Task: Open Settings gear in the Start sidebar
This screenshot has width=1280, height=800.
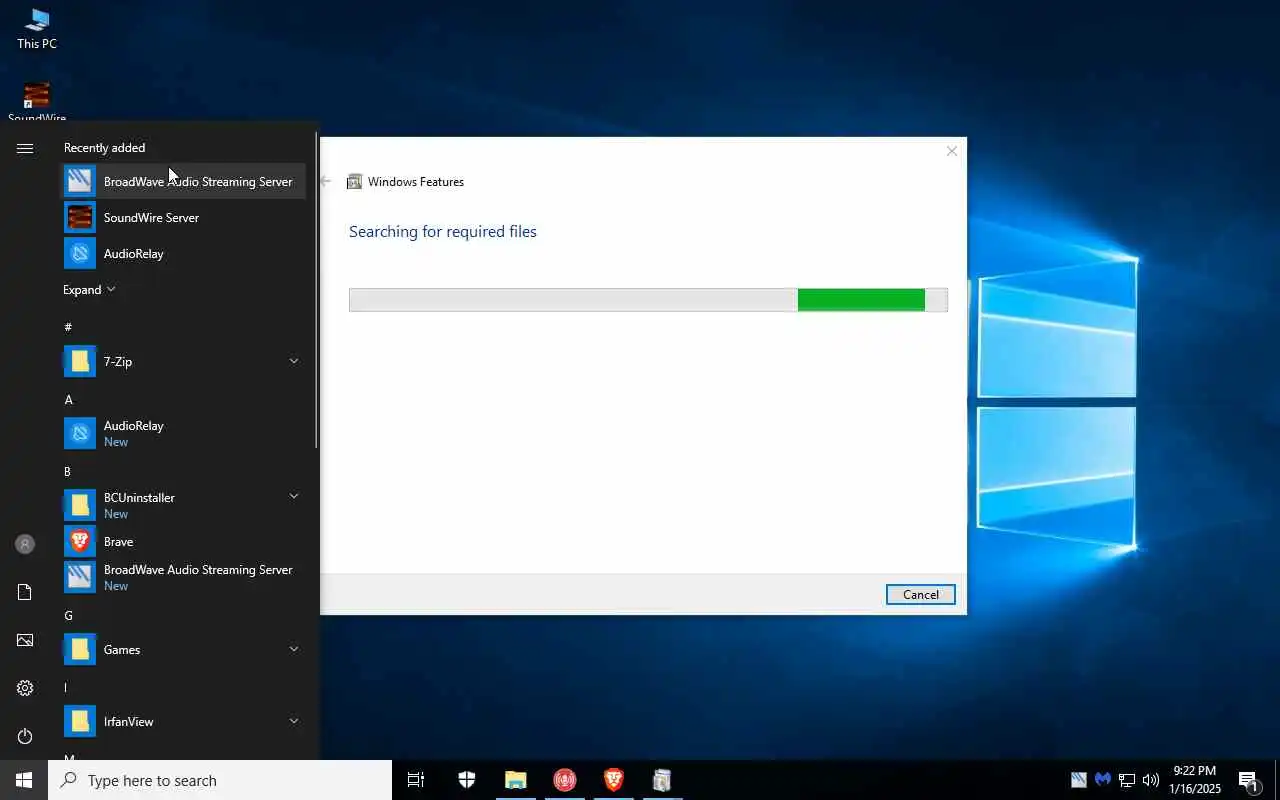Action: point(25,688)
